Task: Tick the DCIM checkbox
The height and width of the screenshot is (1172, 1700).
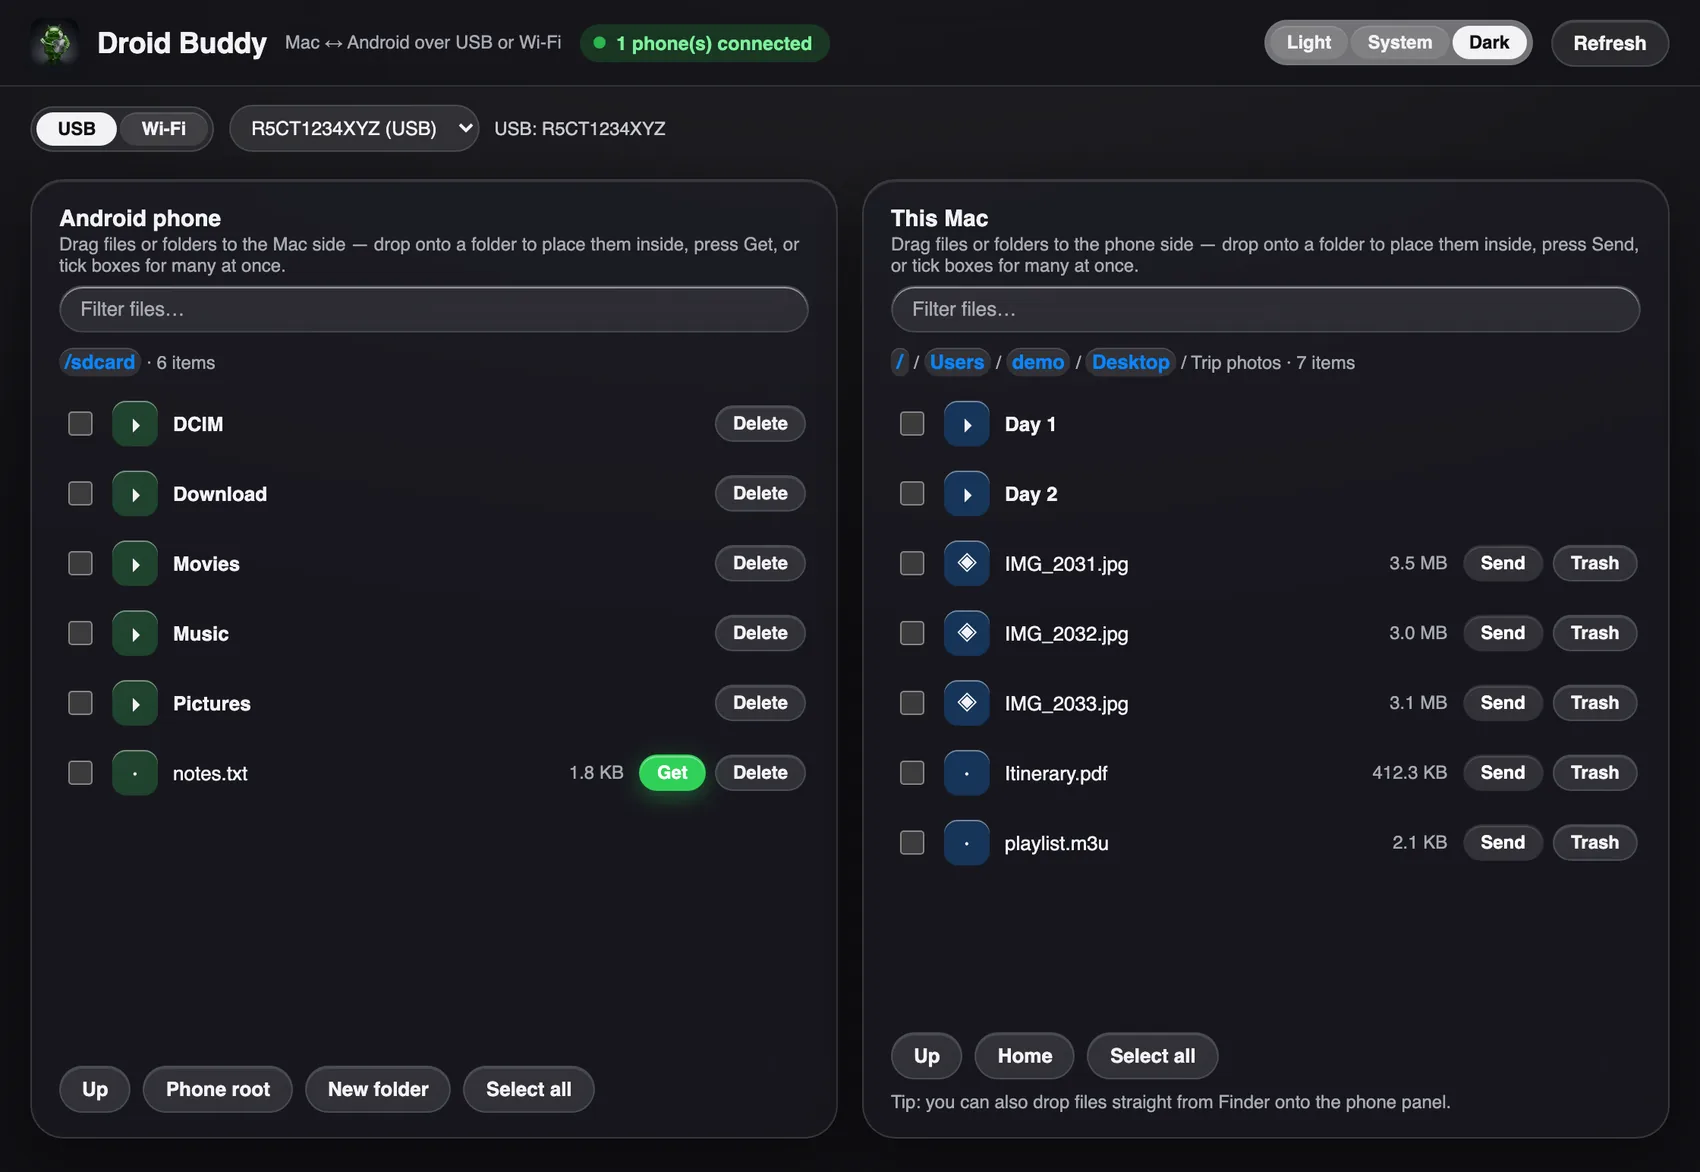Action: pos(80,424)
